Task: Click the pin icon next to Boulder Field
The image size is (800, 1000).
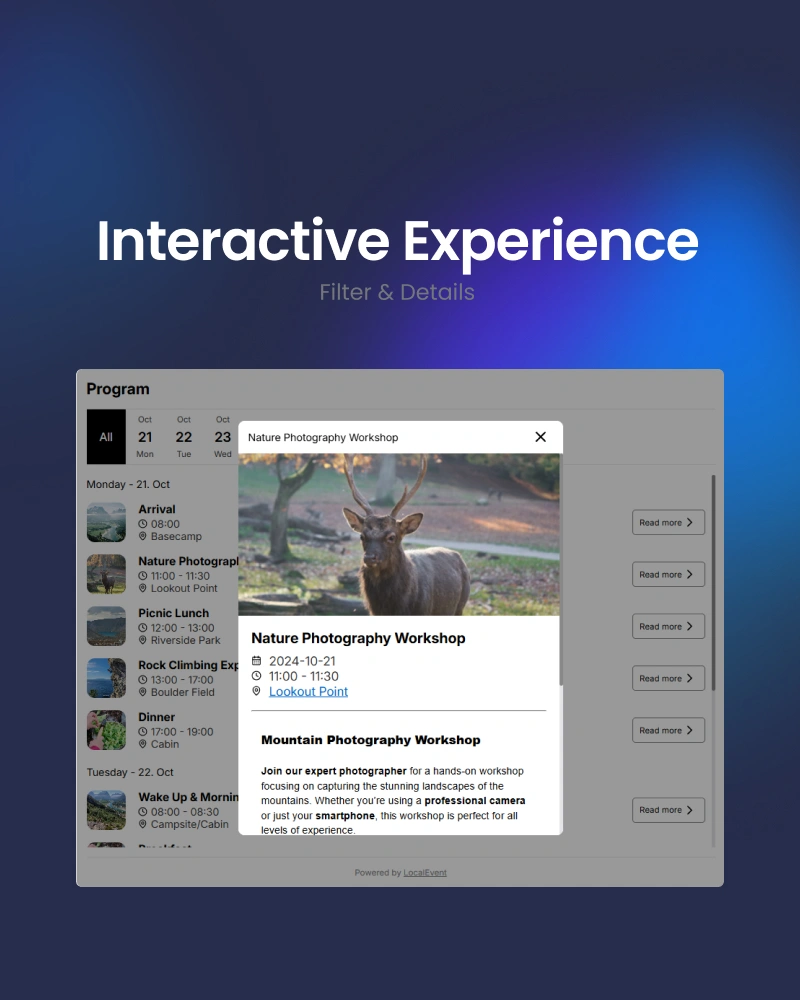Action: click(x=143, y=692)
